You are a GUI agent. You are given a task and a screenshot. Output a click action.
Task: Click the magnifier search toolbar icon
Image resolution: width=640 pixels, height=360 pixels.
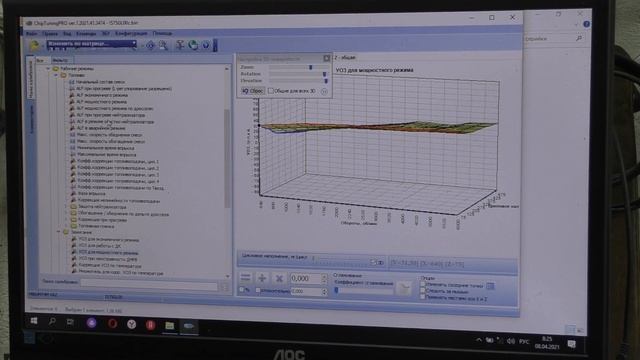[x=163, y=45]
